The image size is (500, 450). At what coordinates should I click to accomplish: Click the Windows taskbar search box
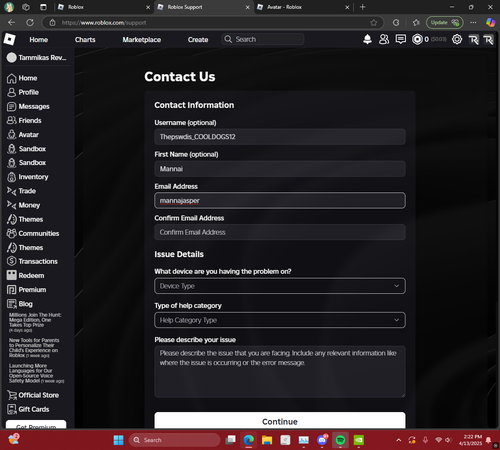tap(175, 440)
